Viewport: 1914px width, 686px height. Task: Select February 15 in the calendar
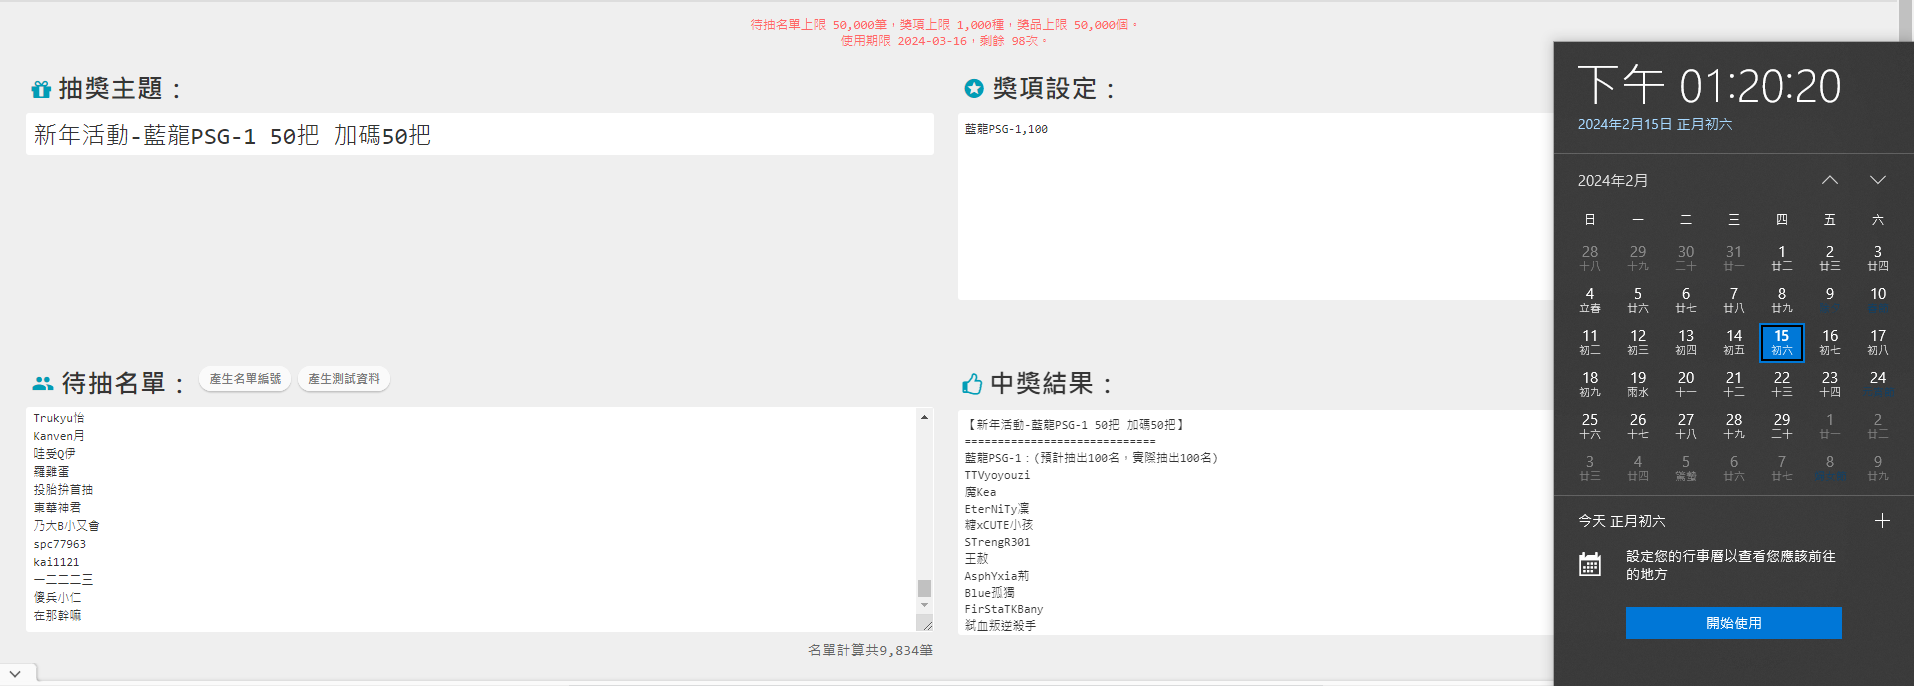[1782, 342]
